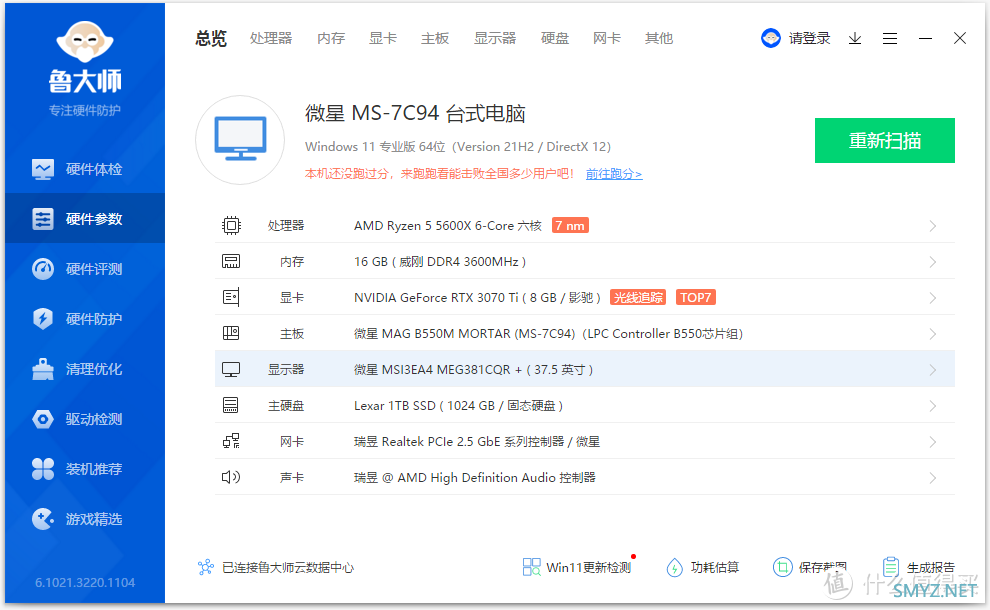Click the Win11更新检测 label
Screen dimensions: 990x610
point(588,567)
